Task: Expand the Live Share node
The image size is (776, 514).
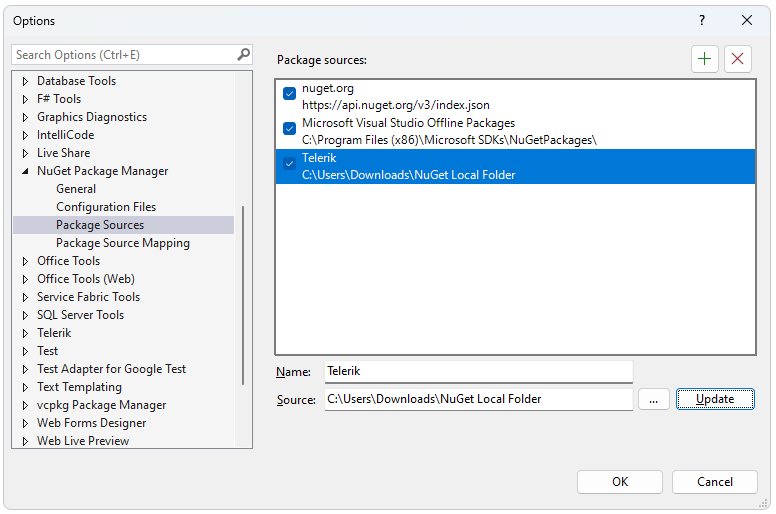Action: (25, 153)
